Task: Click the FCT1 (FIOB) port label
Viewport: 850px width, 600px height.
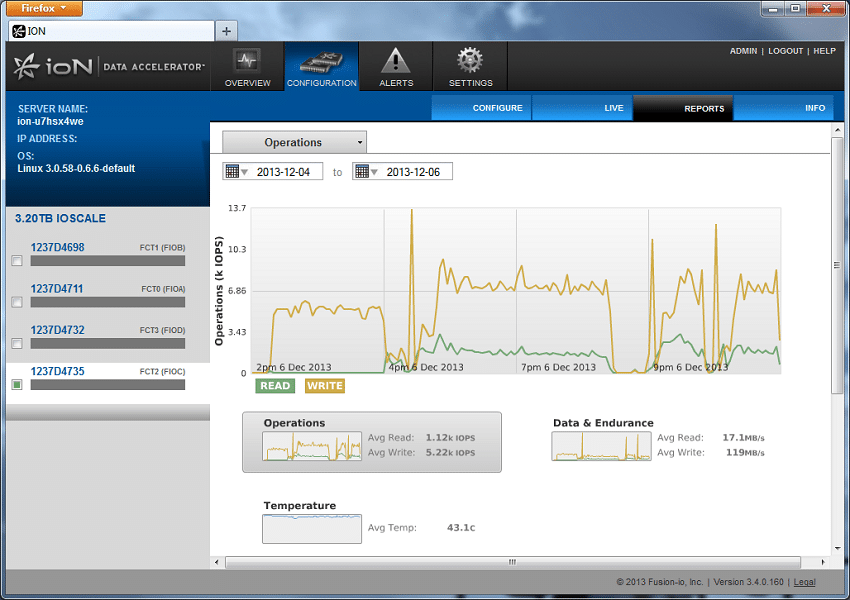Action: 162,248
